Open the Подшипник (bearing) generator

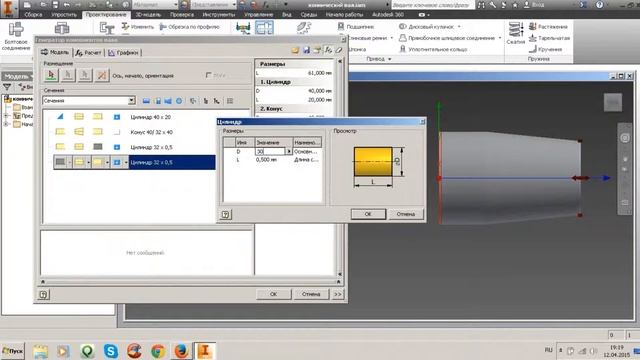[x=356, y=27]
